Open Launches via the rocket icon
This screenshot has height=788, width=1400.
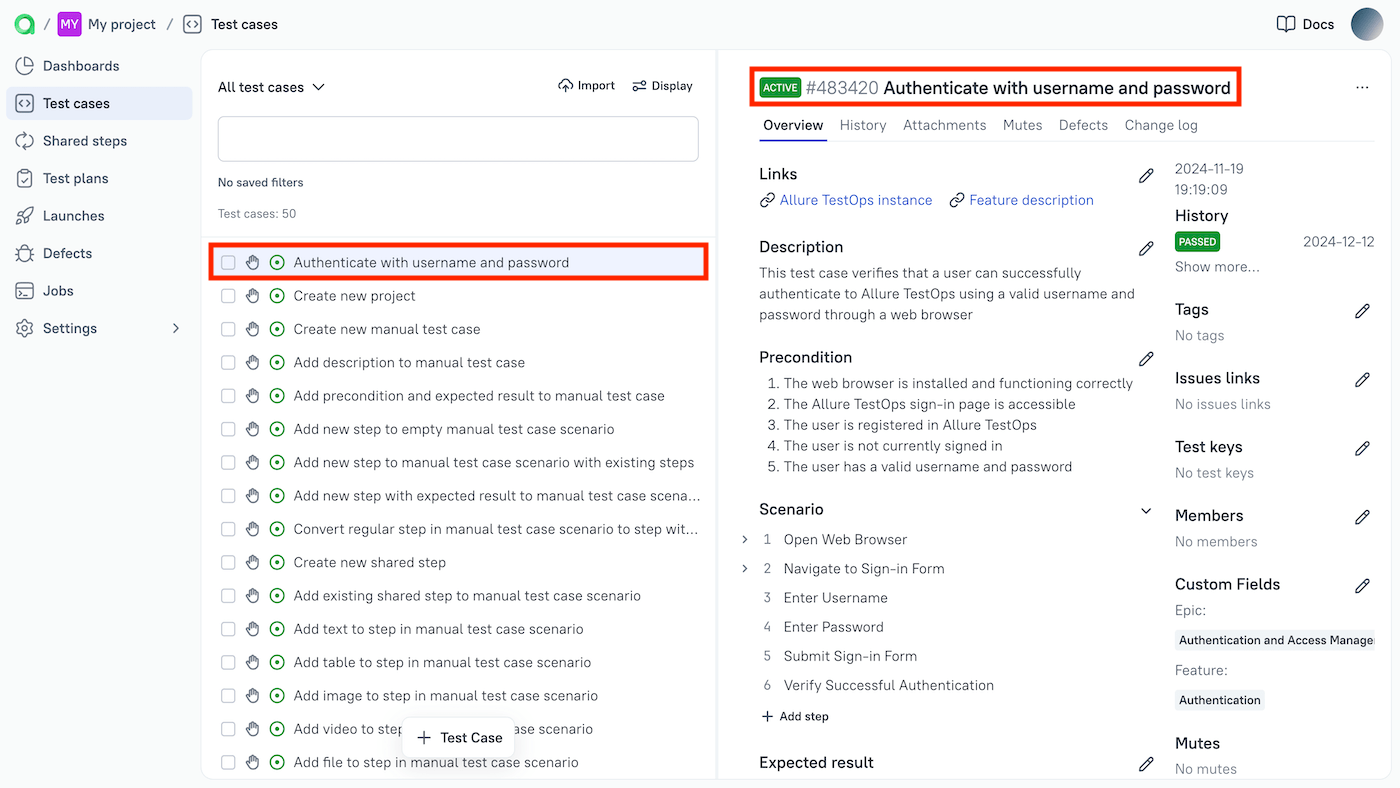tap(25, 216)
